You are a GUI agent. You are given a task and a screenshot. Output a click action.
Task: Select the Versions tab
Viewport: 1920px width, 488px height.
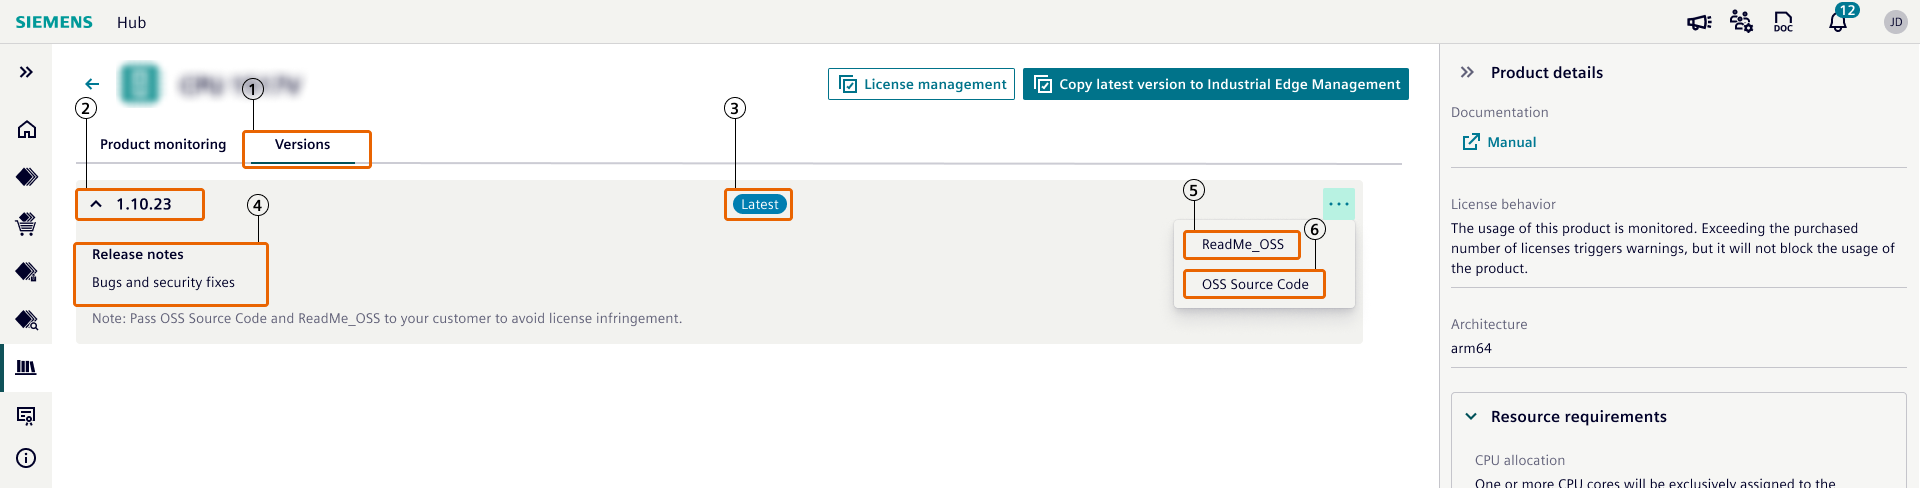click(302, 144)
